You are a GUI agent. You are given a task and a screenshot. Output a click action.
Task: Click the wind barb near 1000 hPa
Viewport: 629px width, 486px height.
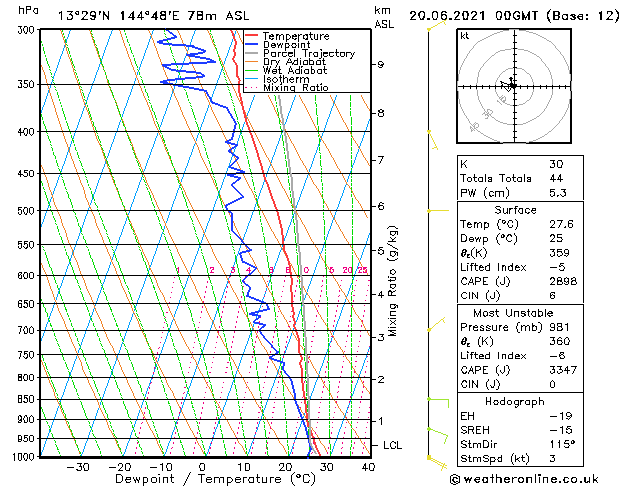436,458
